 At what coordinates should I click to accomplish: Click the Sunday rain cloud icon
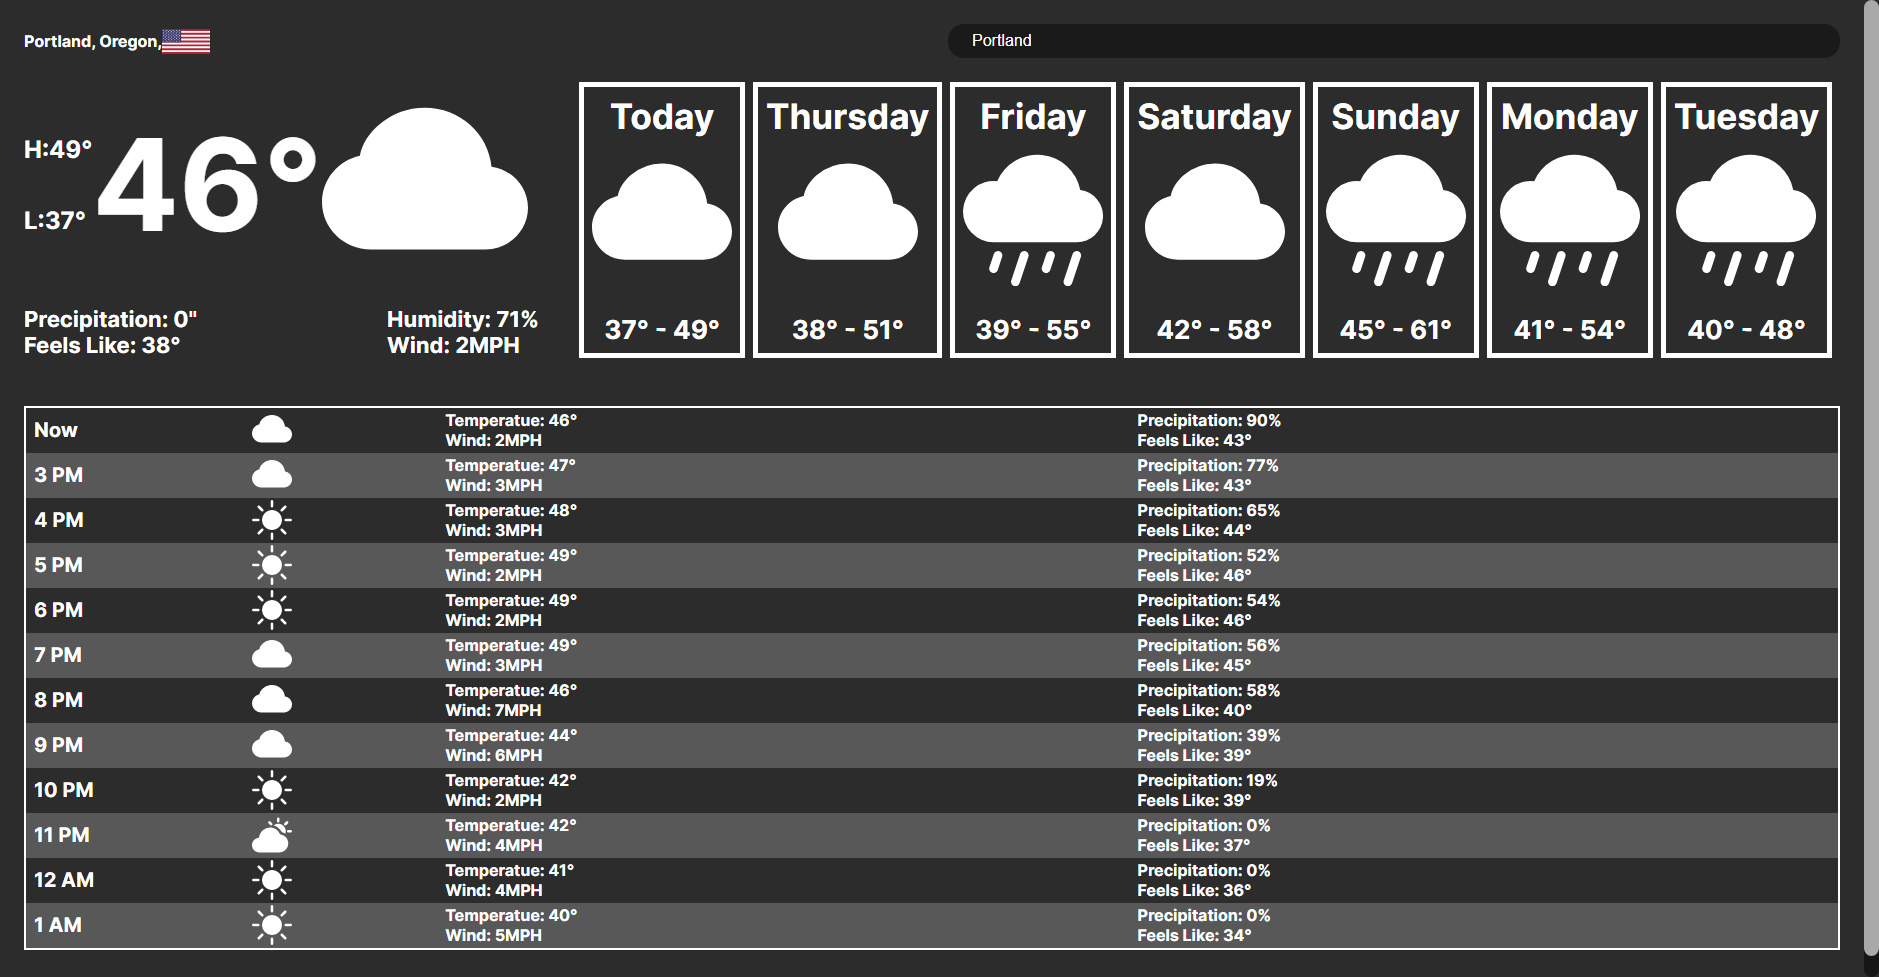coord(1396,221)
